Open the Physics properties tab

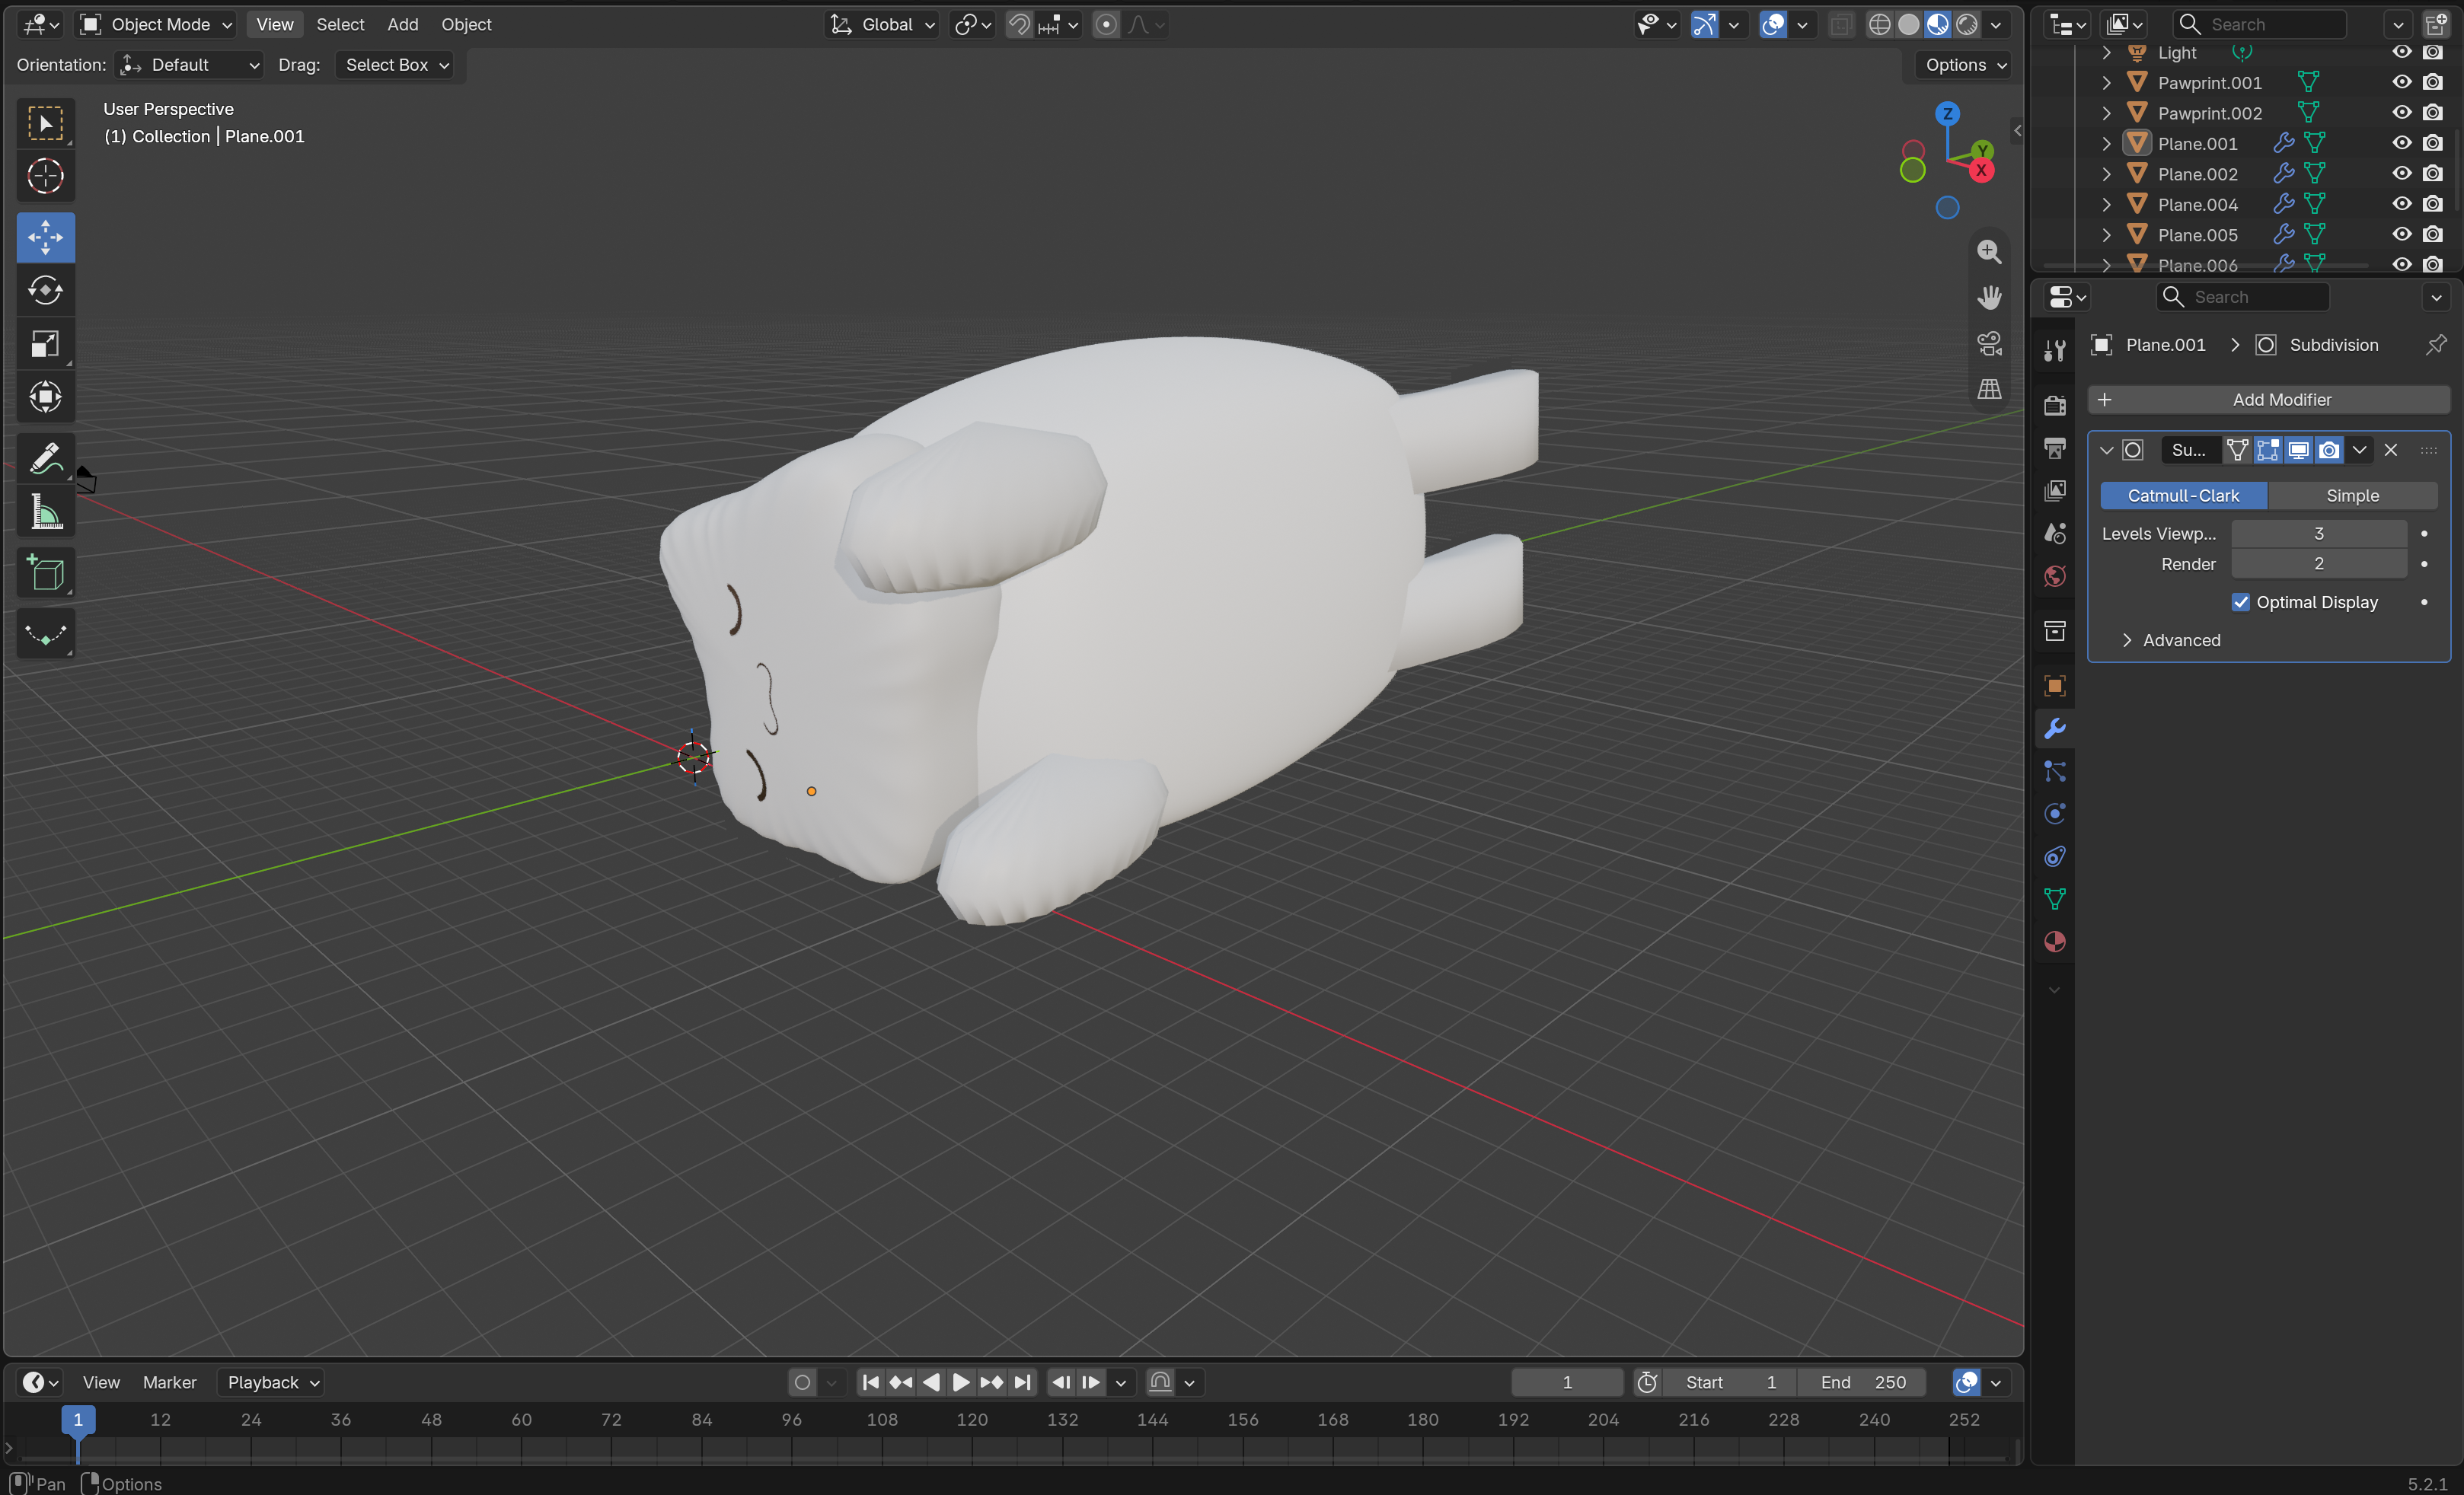click(x=2055, y=814)
